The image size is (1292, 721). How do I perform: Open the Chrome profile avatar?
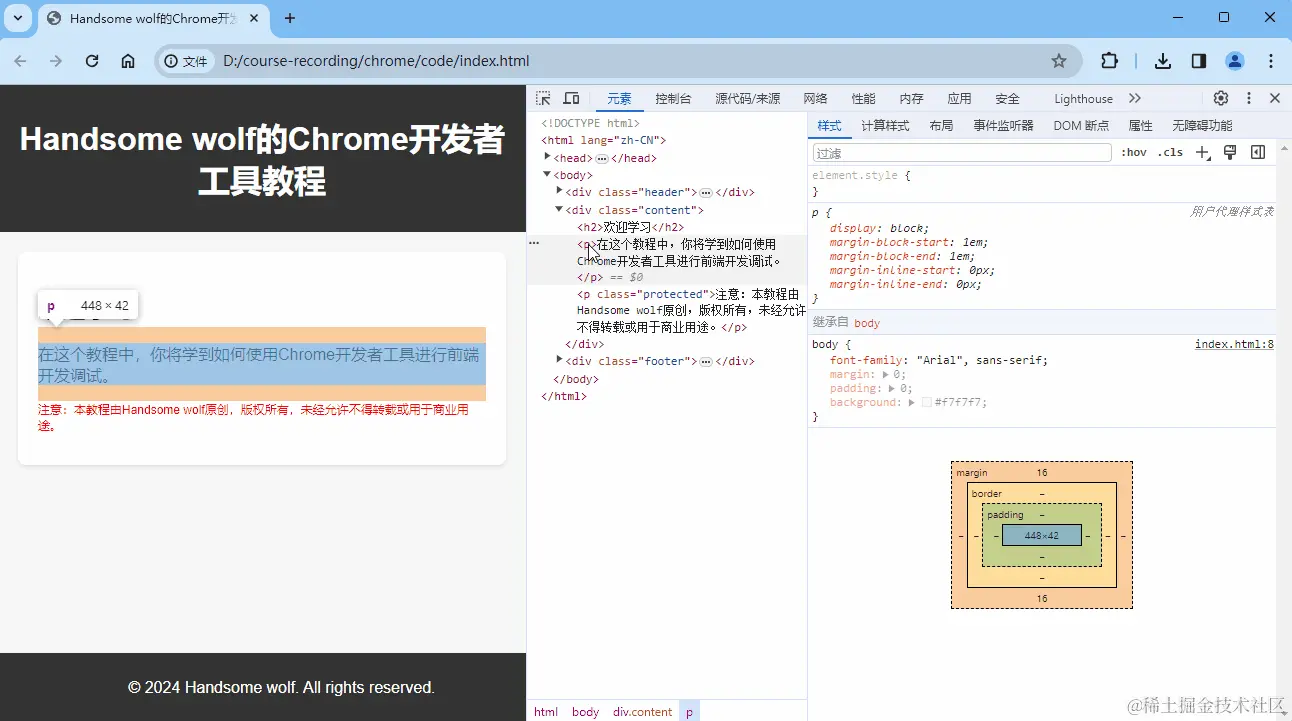pos(1235,61)
